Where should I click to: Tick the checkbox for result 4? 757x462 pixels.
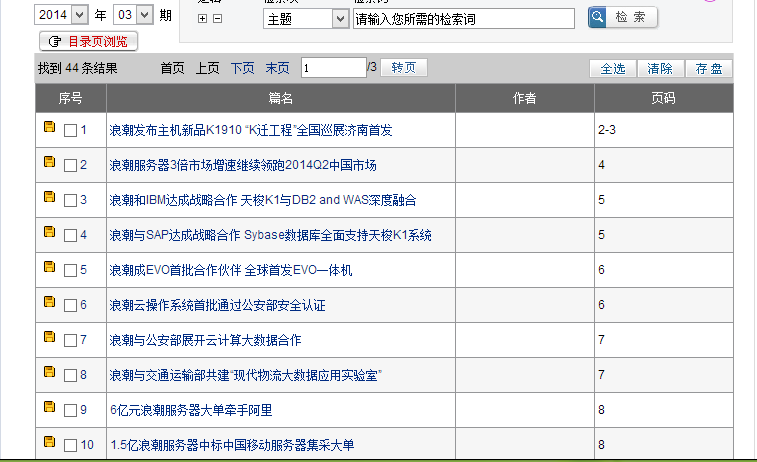[70, 236]
